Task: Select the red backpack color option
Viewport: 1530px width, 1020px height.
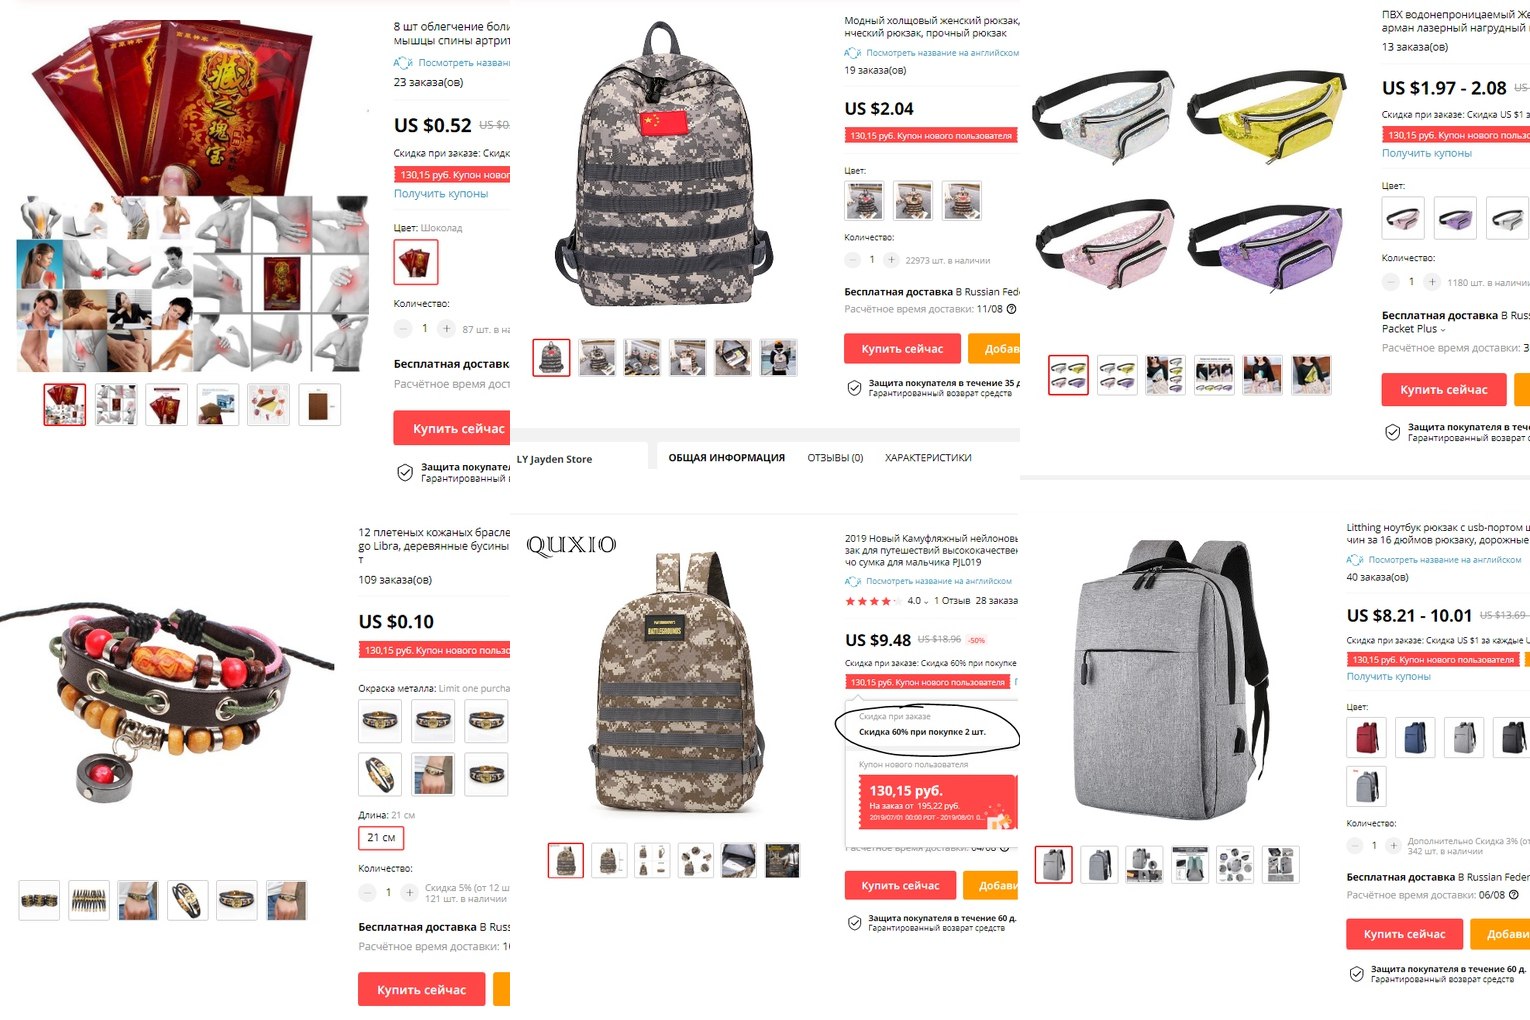Action: pyautogui.click(x=1367, y=737)
